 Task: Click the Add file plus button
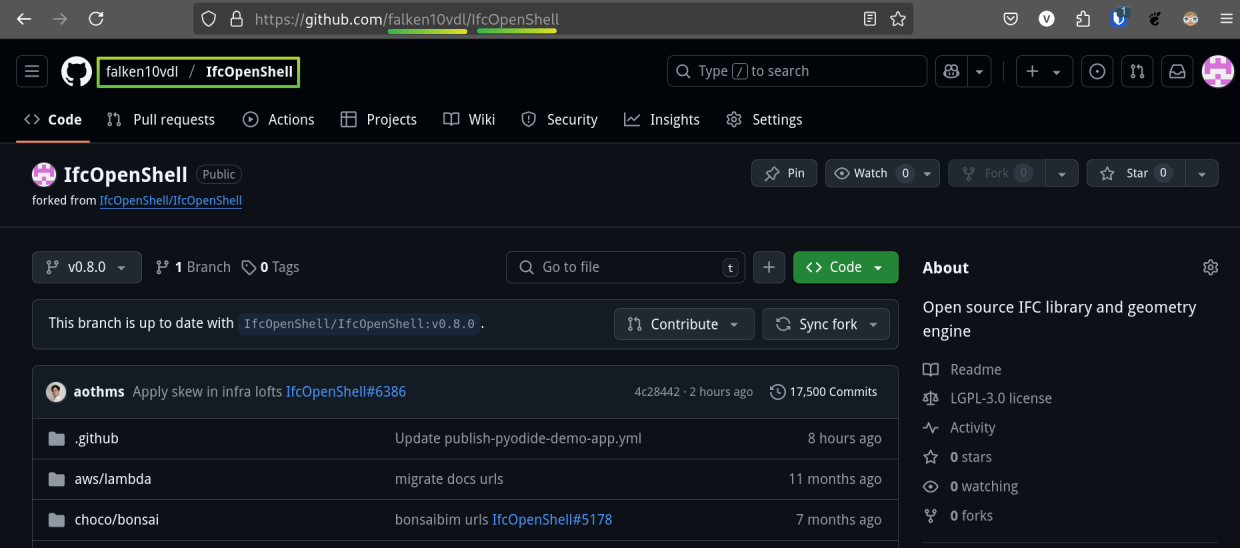pyautogui.click(x=768, y=267)
